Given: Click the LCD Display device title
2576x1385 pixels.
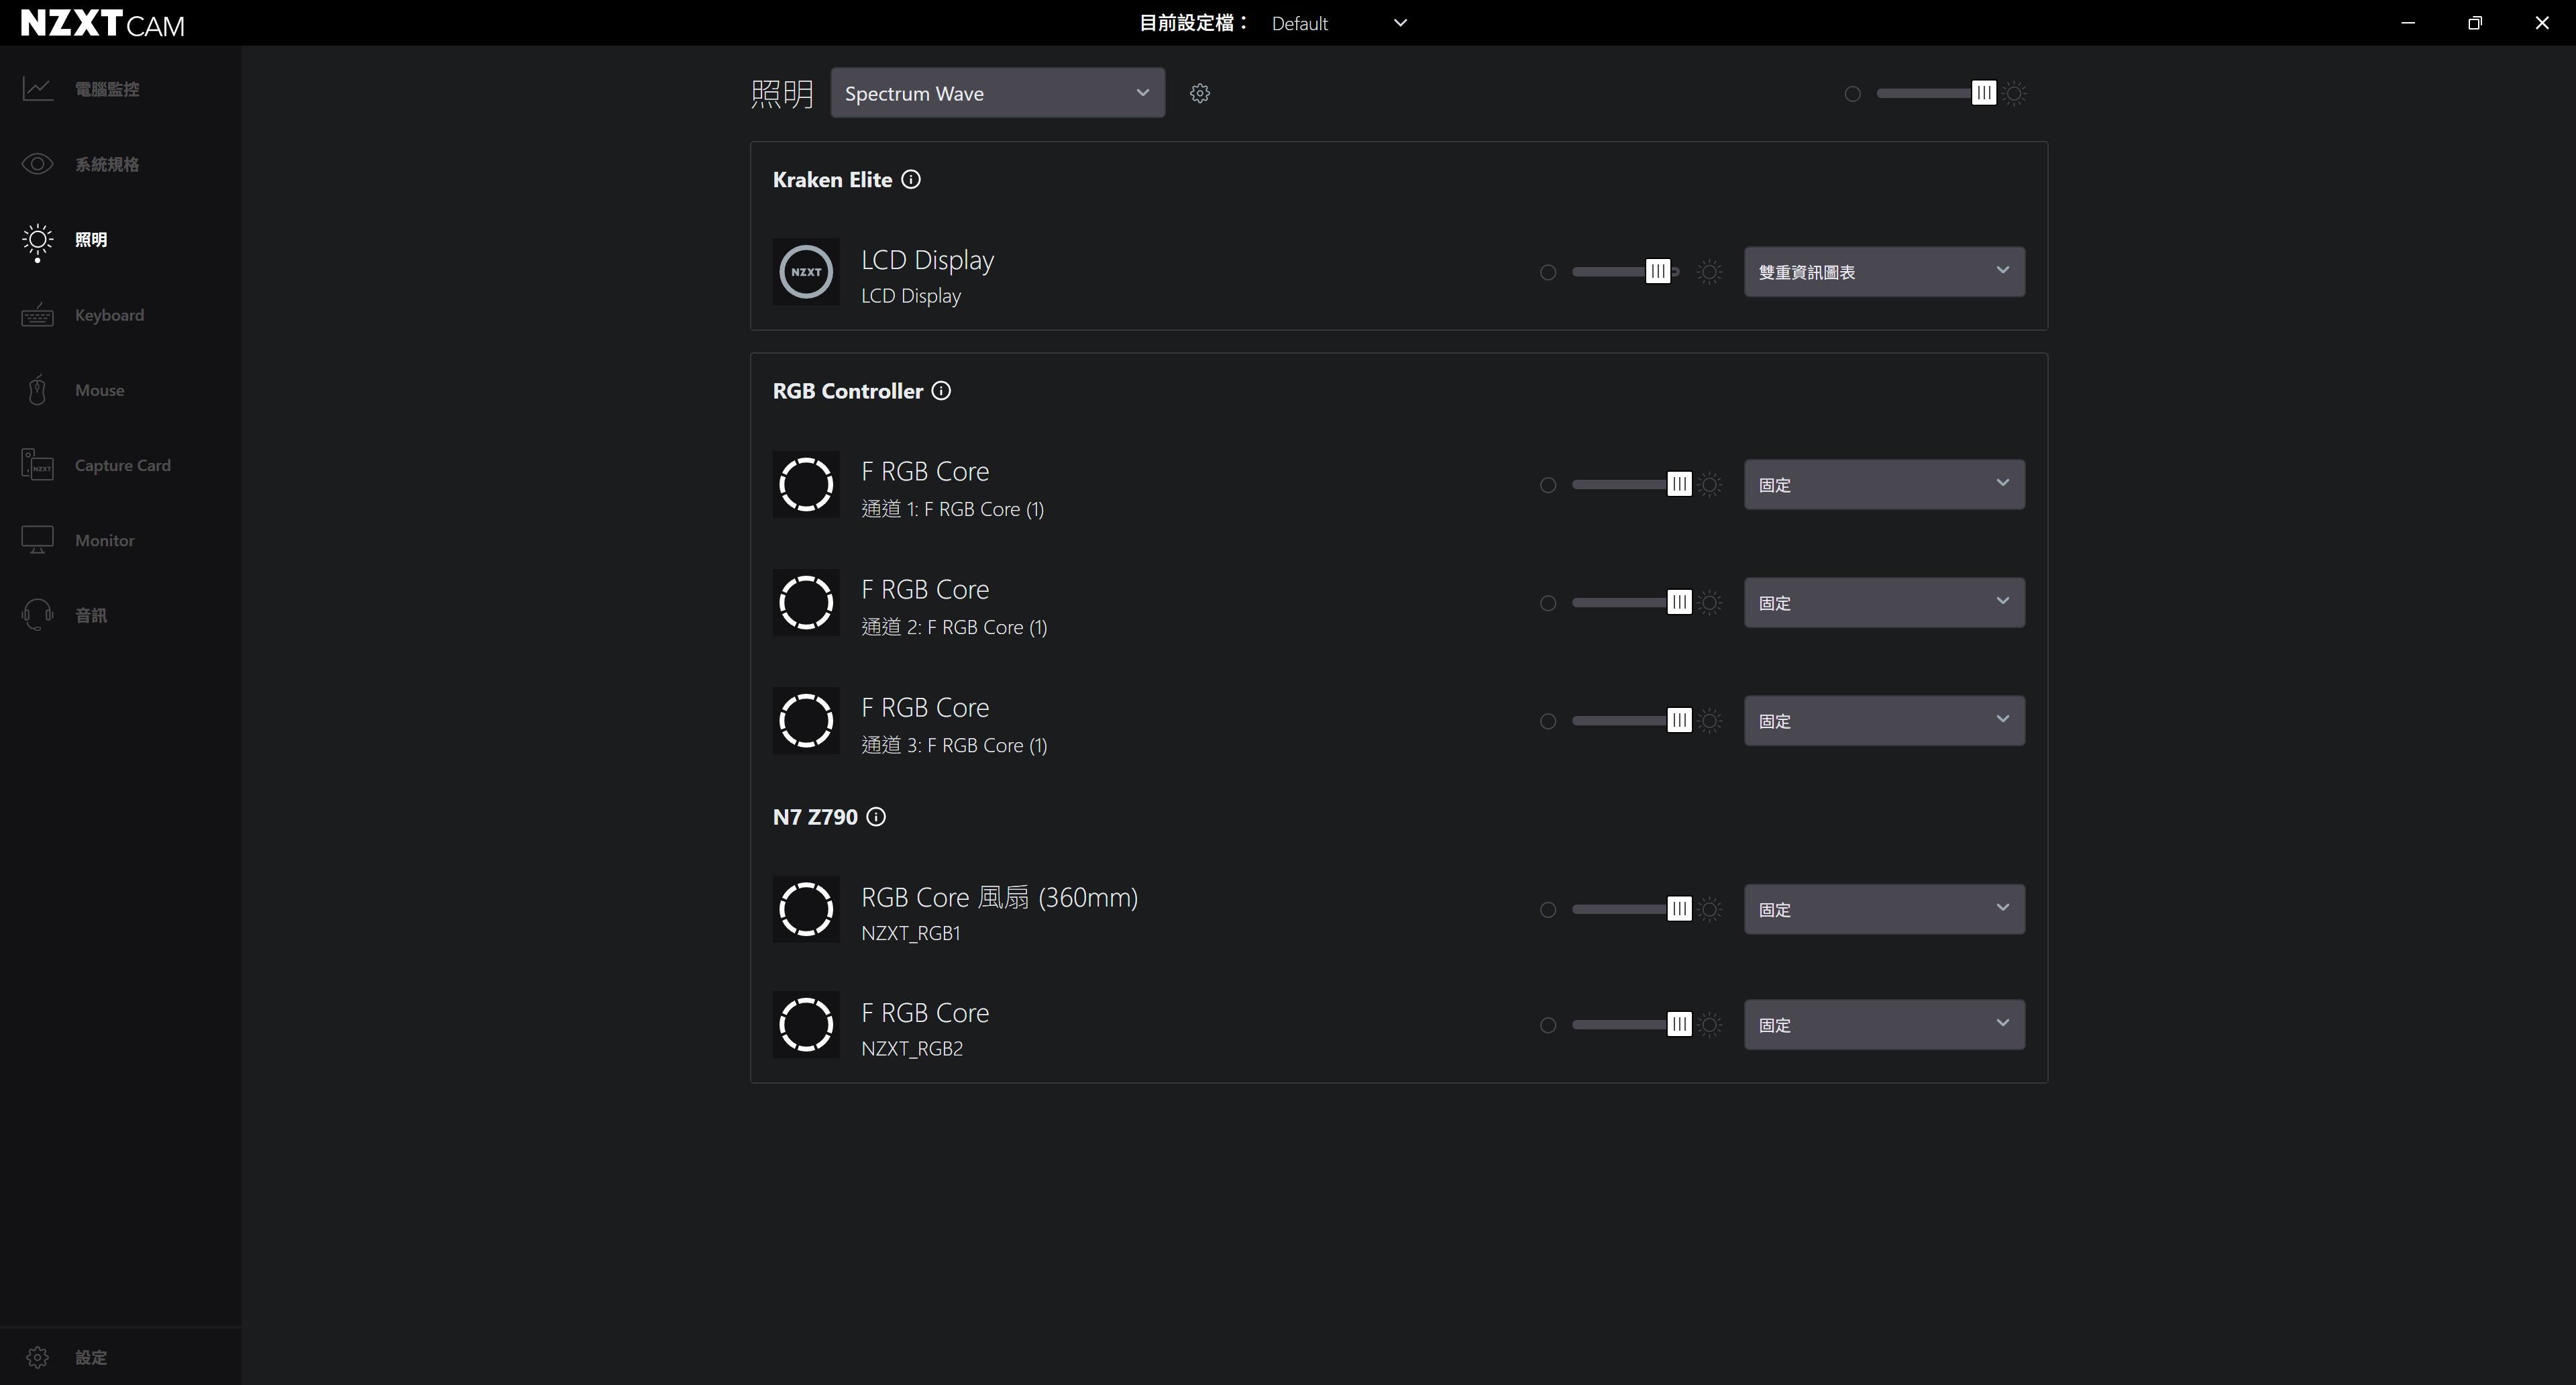Looking at the screenshot, I should (927, 260).
